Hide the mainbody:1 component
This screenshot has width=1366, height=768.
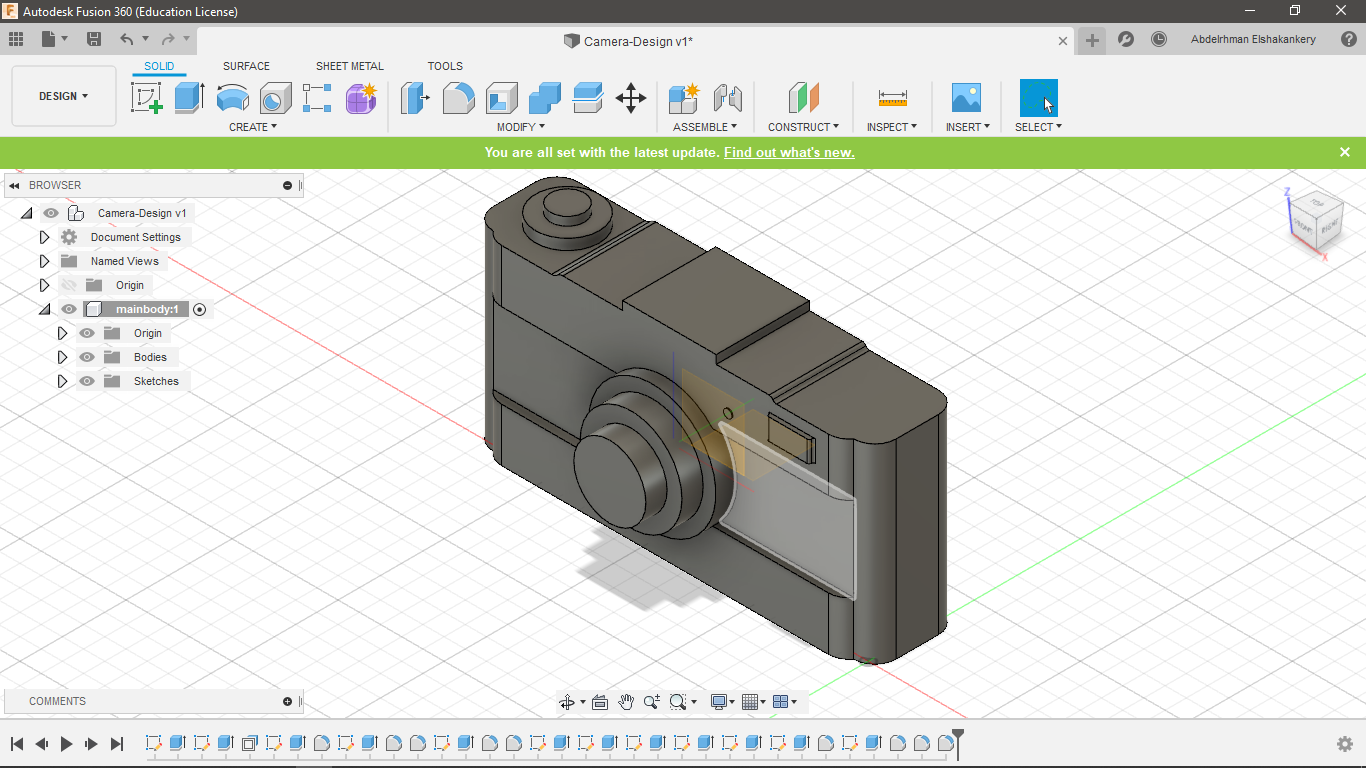coord(69,309)
